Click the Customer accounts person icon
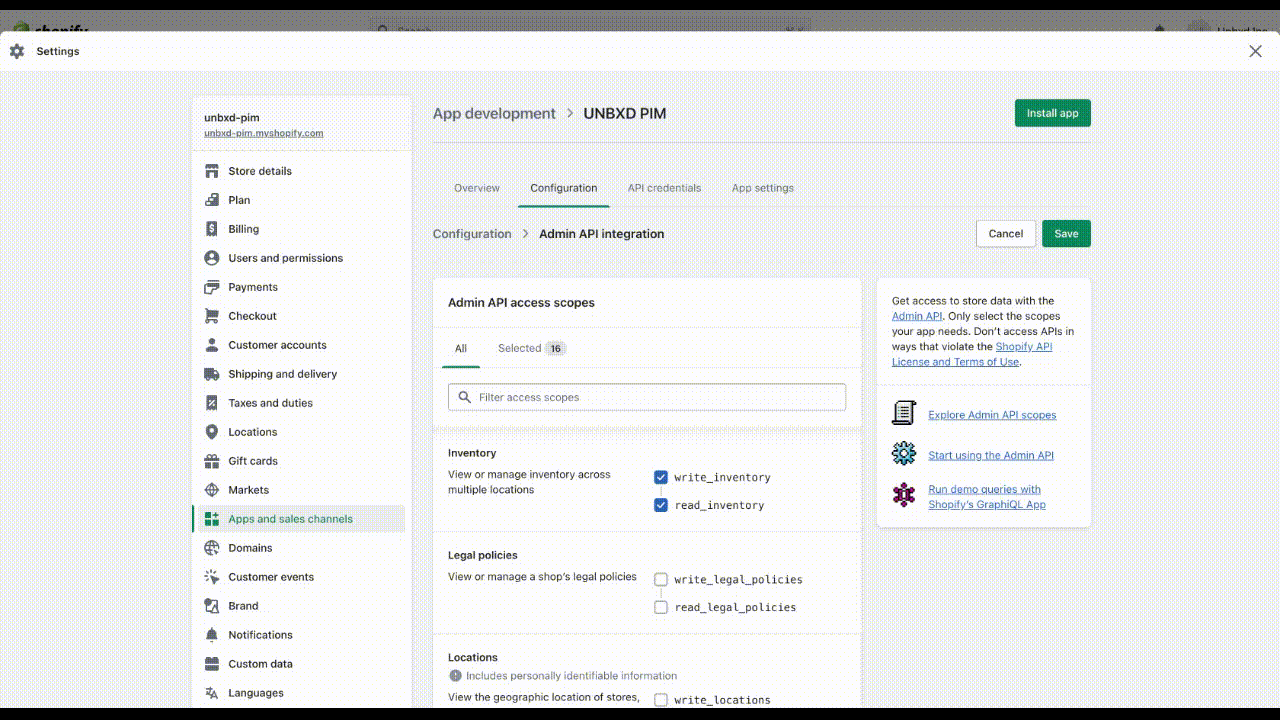 click(212, 345)
